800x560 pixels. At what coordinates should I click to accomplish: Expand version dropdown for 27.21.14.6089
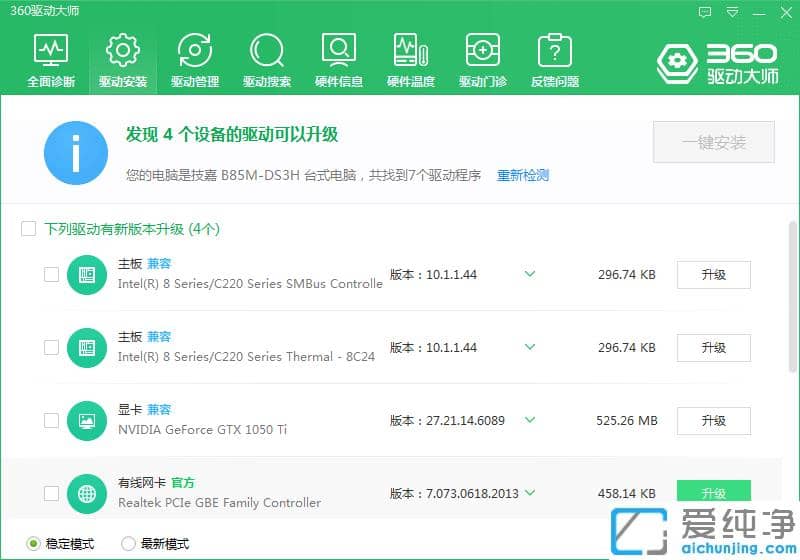530,420
